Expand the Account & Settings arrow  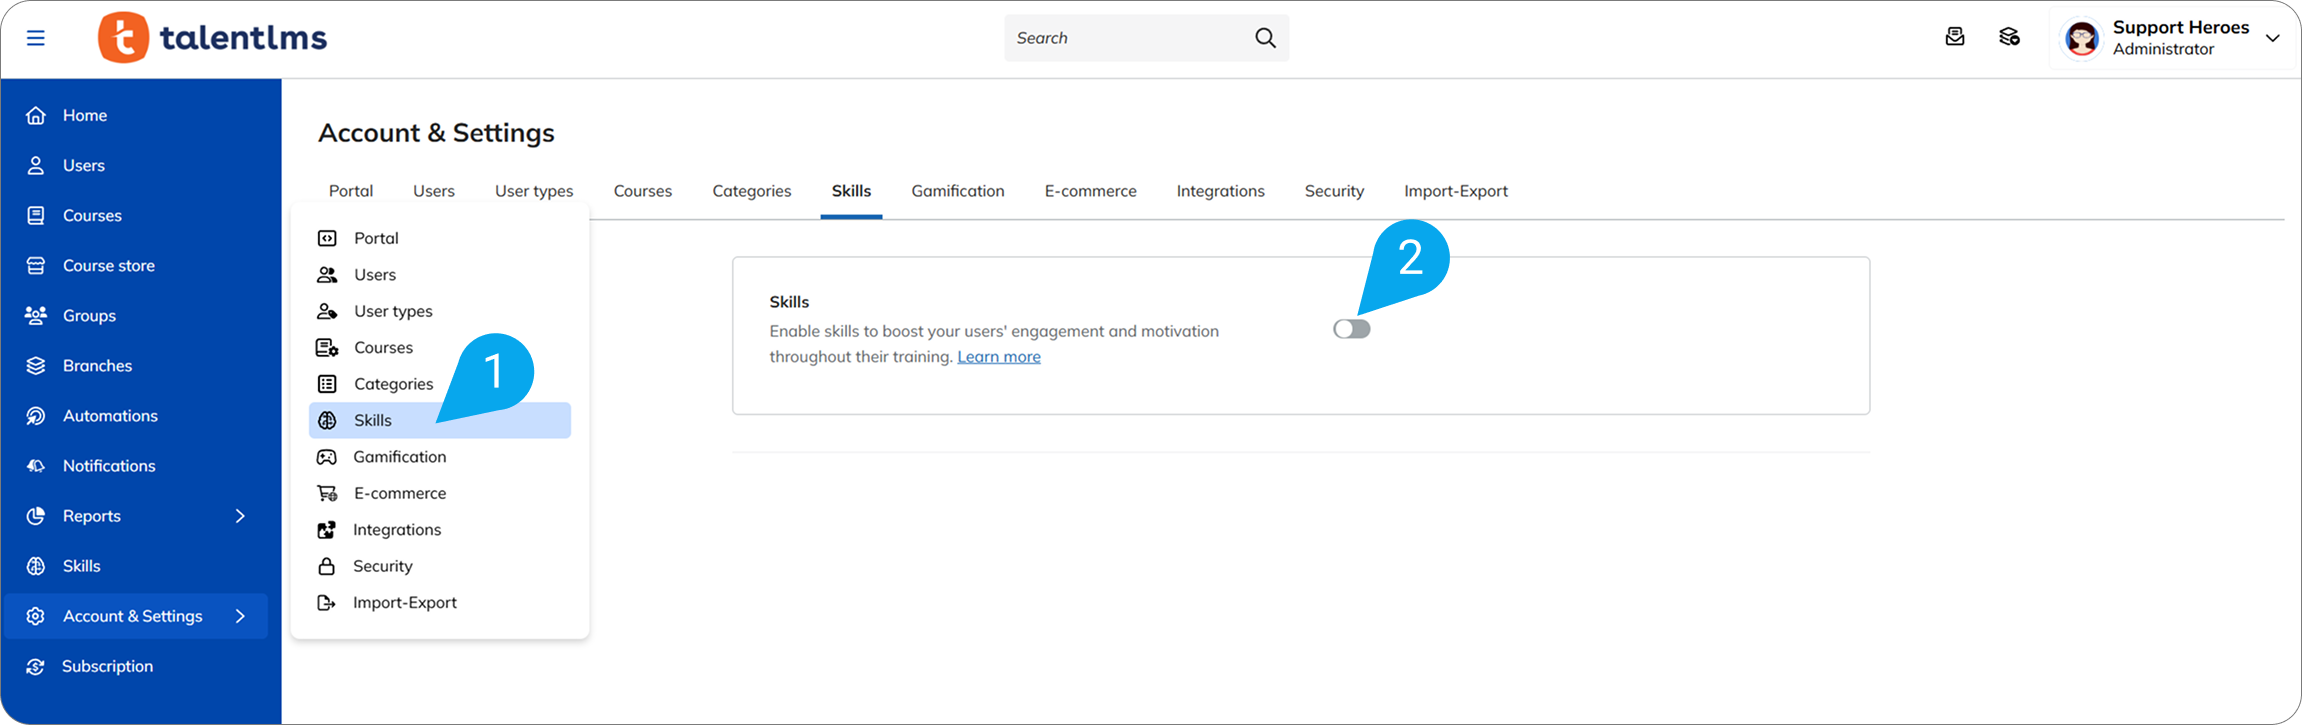[240, 616]
